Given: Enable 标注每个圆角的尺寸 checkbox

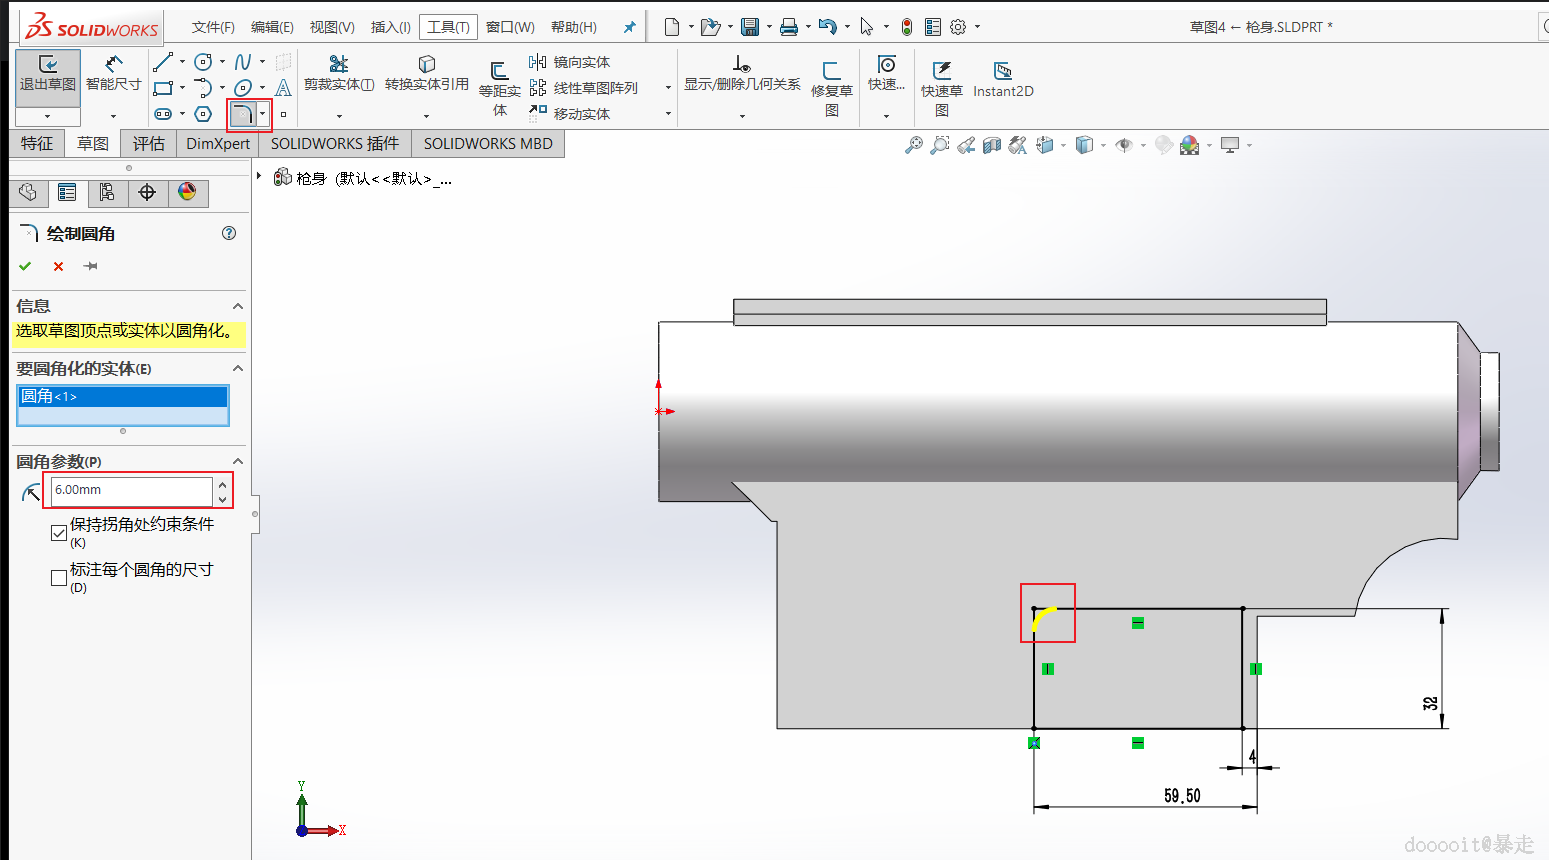Looking at the screenshot, I should [x=59, y=577].
